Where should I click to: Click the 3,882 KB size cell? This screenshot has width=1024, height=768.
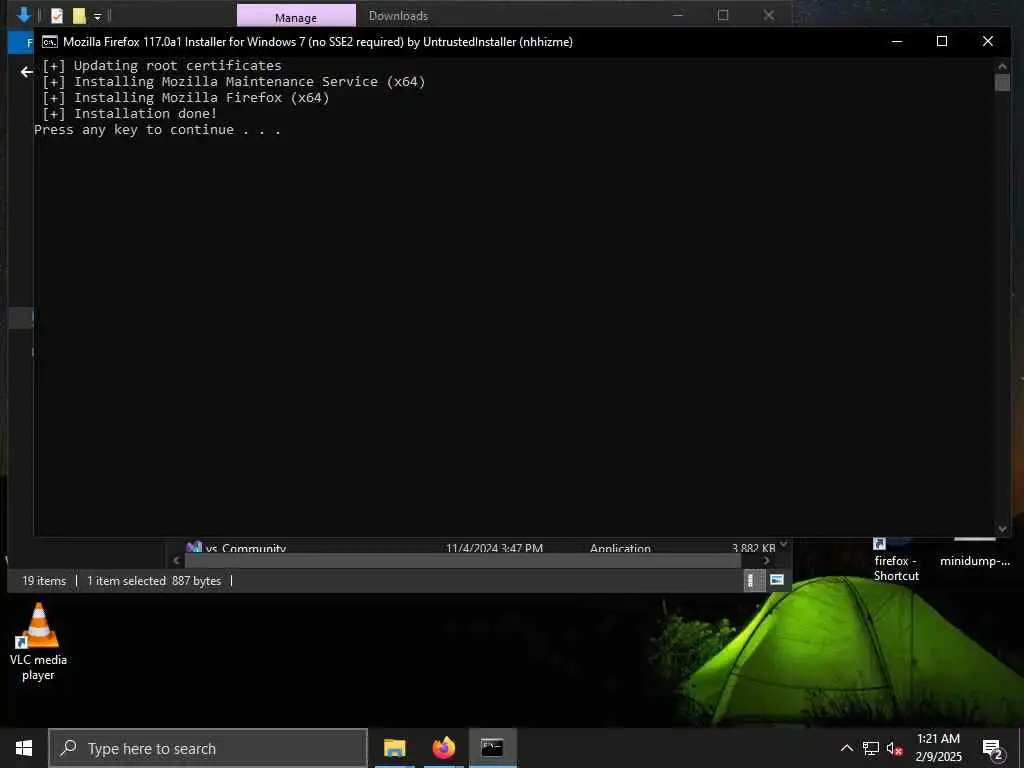[753, 547]
